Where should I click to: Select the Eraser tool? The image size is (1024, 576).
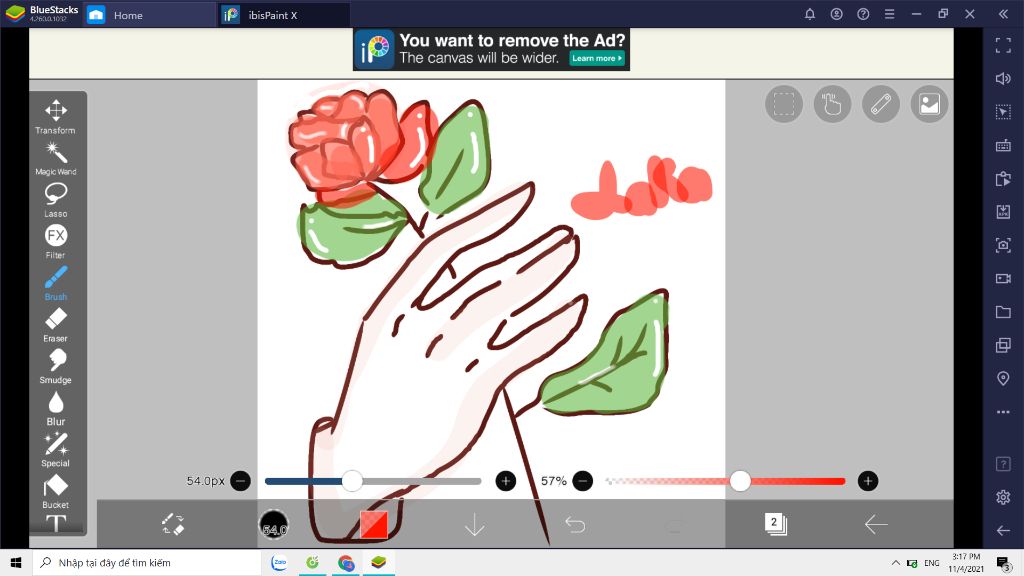(x=56, y=325)
